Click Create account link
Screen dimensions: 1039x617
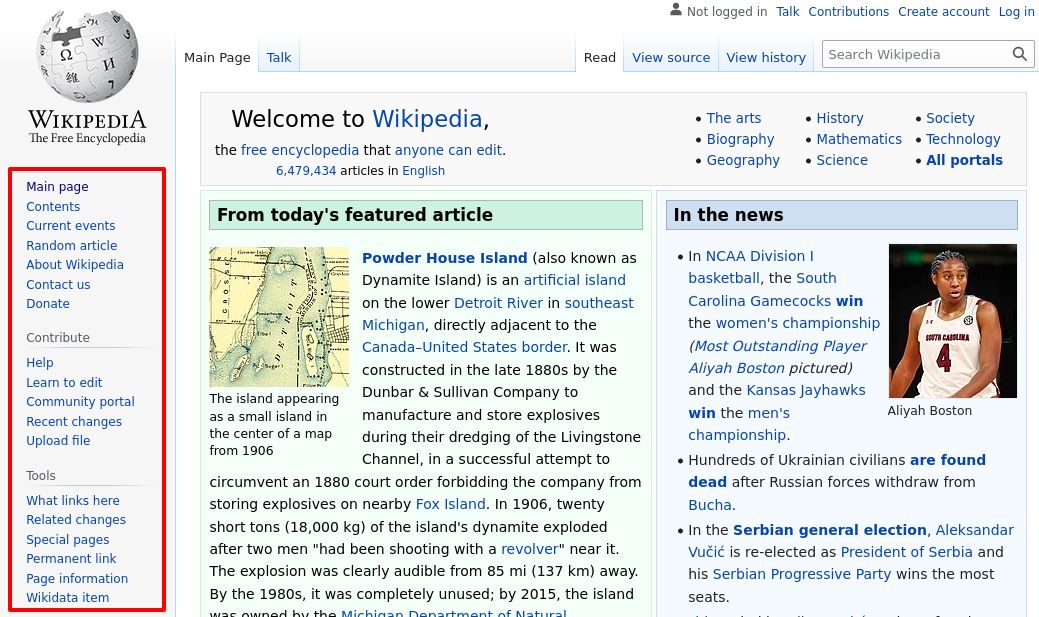point(944,11)
